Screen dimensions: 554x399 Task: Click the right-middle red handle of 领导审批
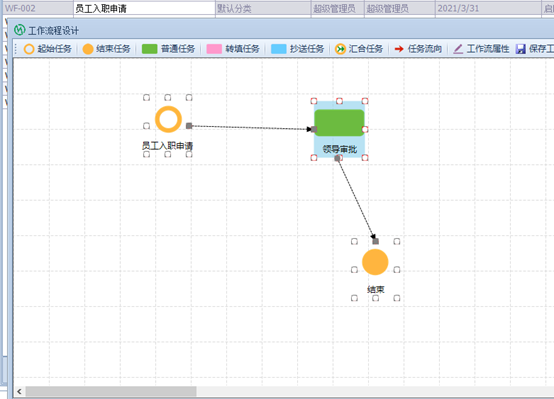[365, 129]
